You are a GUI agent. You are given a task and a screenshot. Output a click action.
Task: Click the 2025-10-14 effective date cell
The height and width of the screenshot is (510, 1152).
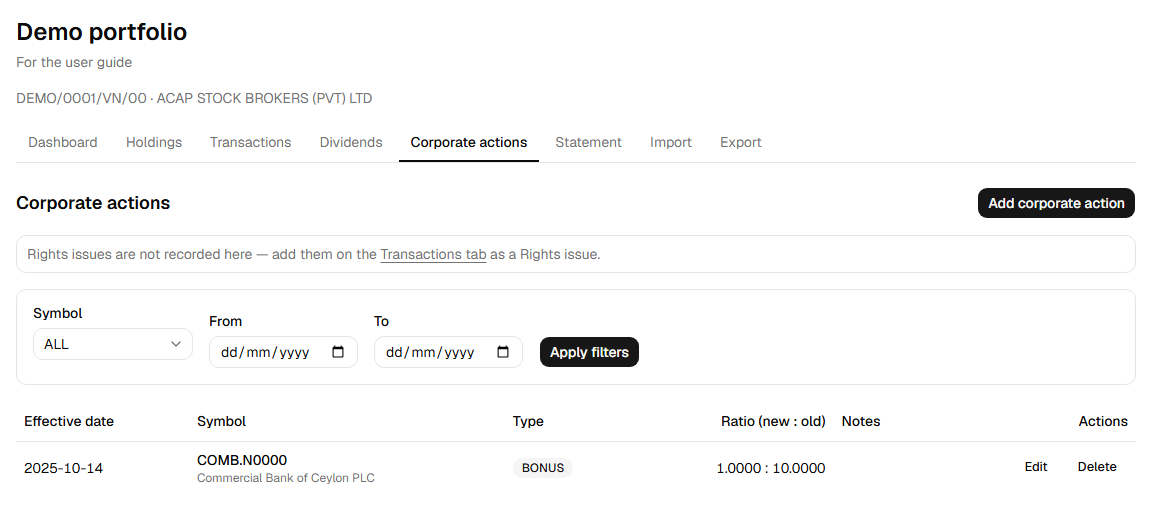(63, 468)
